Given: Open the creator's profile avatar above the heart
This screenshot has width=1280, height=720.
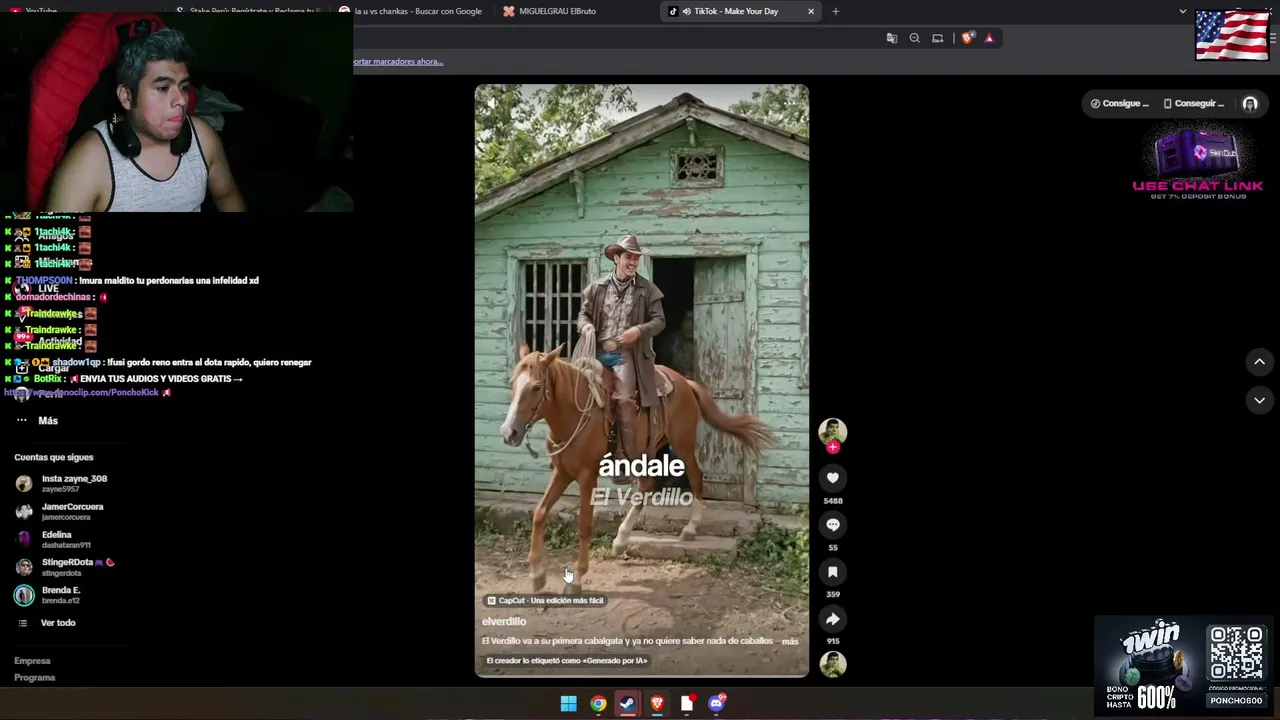Looking at the screenshot, I should tap(832, 431).
